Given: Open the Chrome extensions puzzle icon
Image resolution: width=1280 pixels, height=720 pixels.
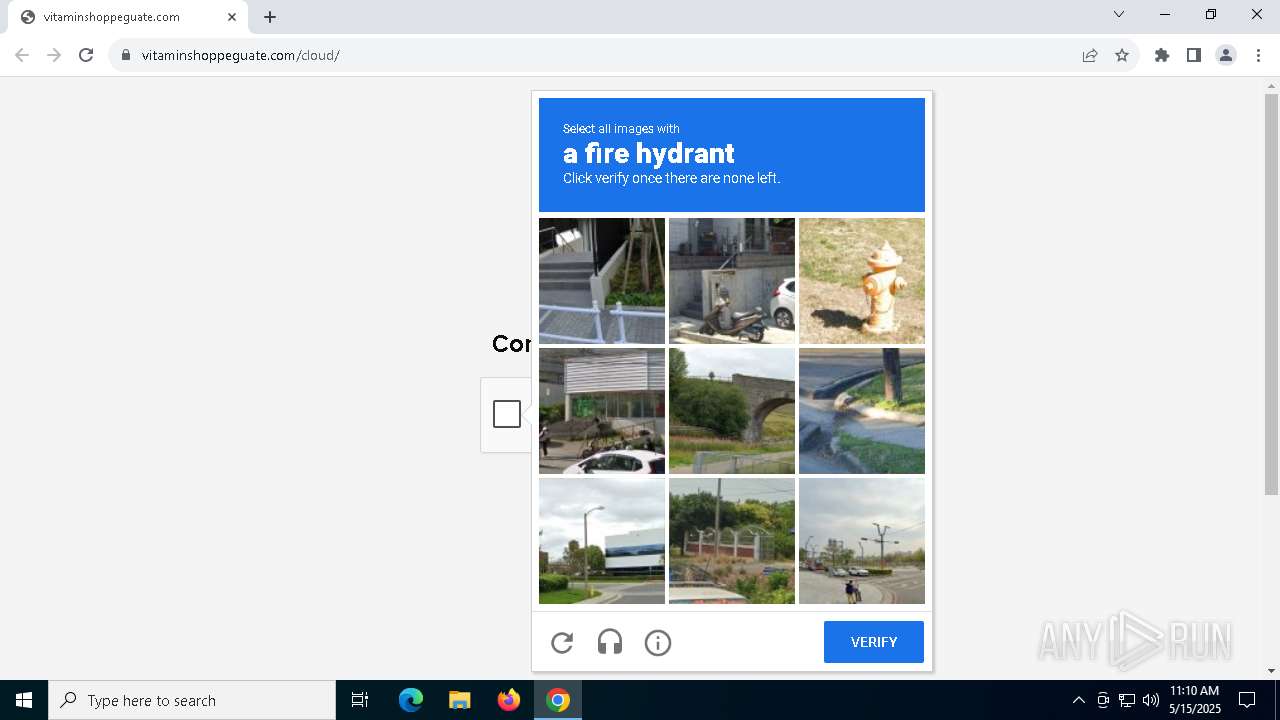Looking at the screenshot, I should (1162, 55).
